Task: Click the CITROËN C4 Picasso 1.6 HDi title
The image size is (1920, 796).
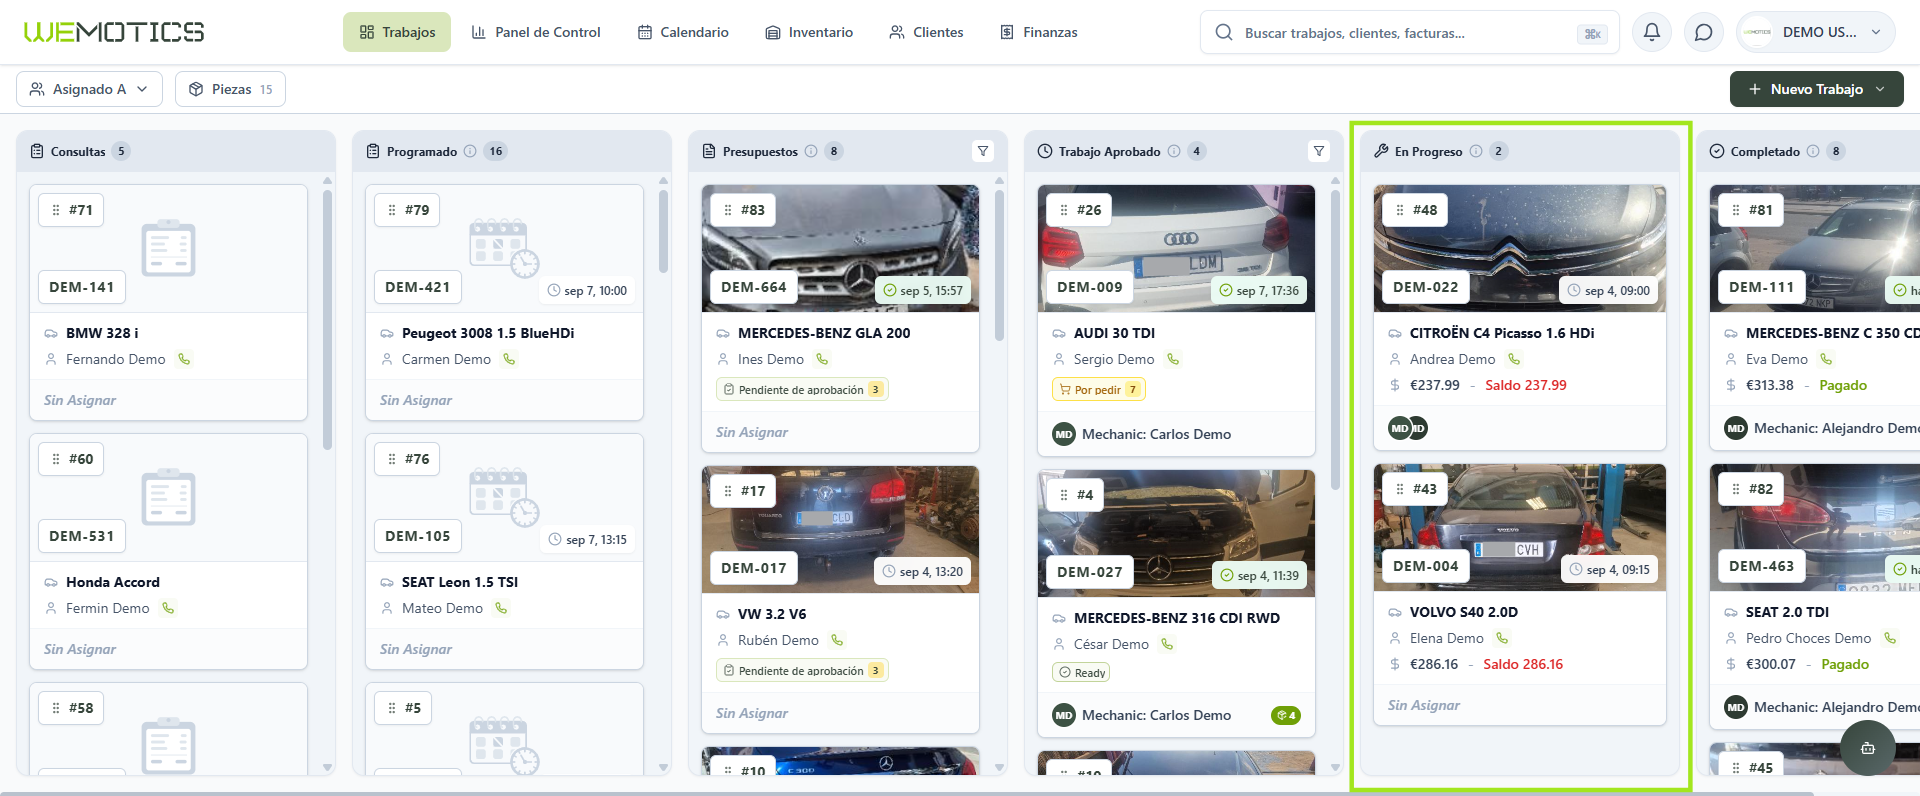Action: pos(1502,333)
